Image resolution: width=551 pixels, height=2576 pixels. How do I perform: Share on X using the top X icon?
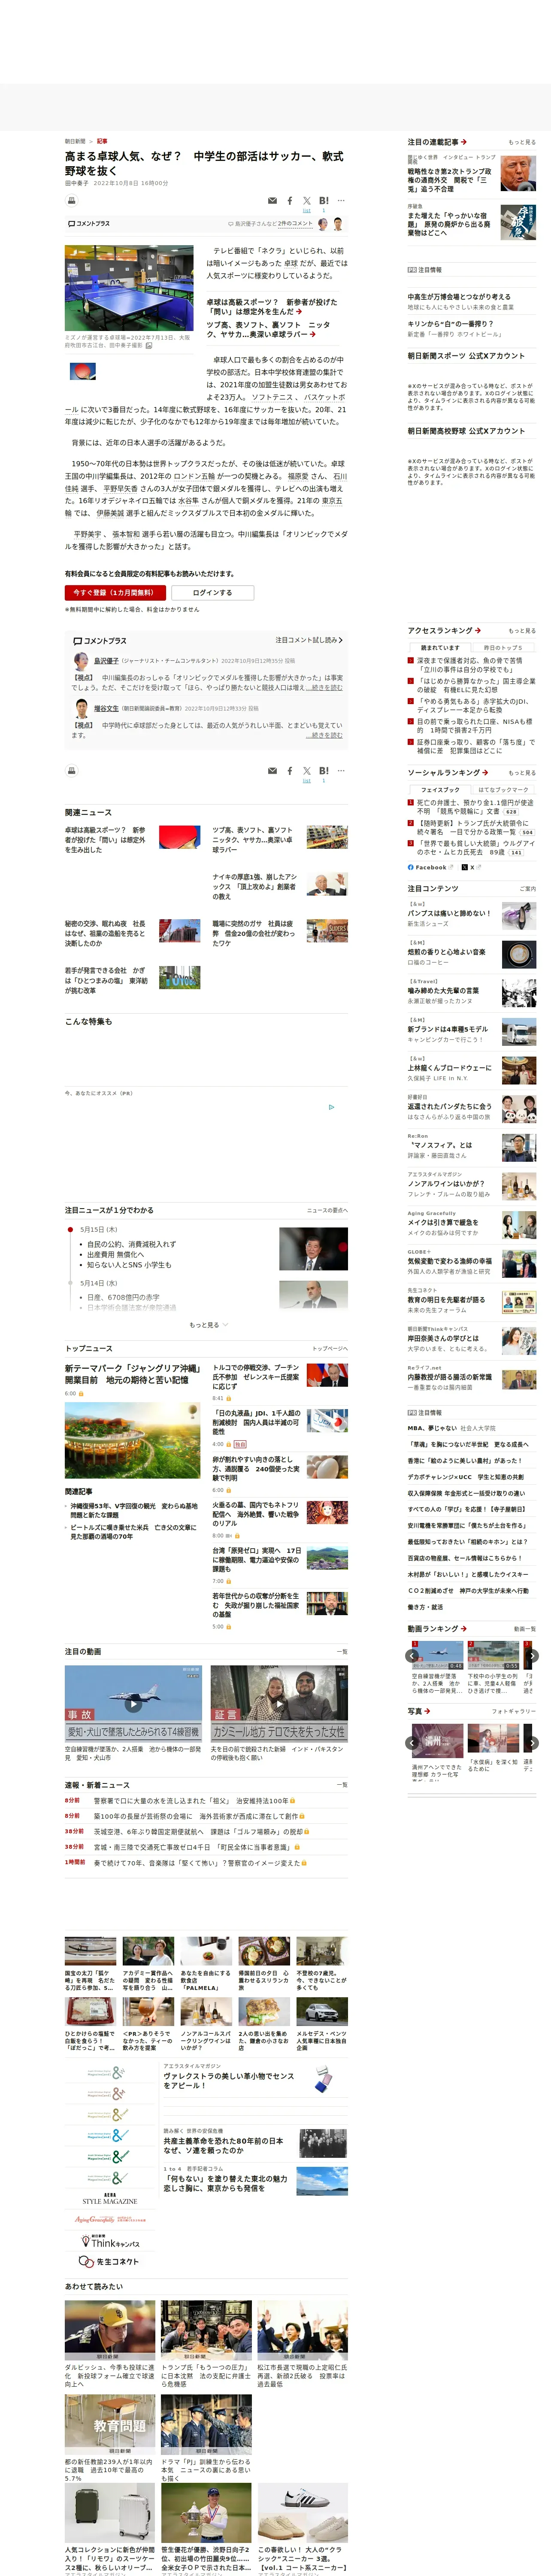click(307, 201)
